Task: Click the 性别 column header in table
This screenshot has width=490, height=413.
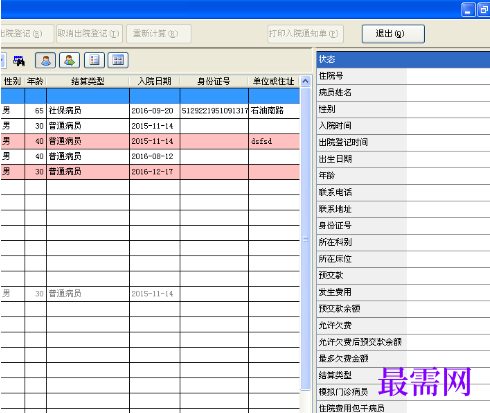Action: click(x=12, y=81)
